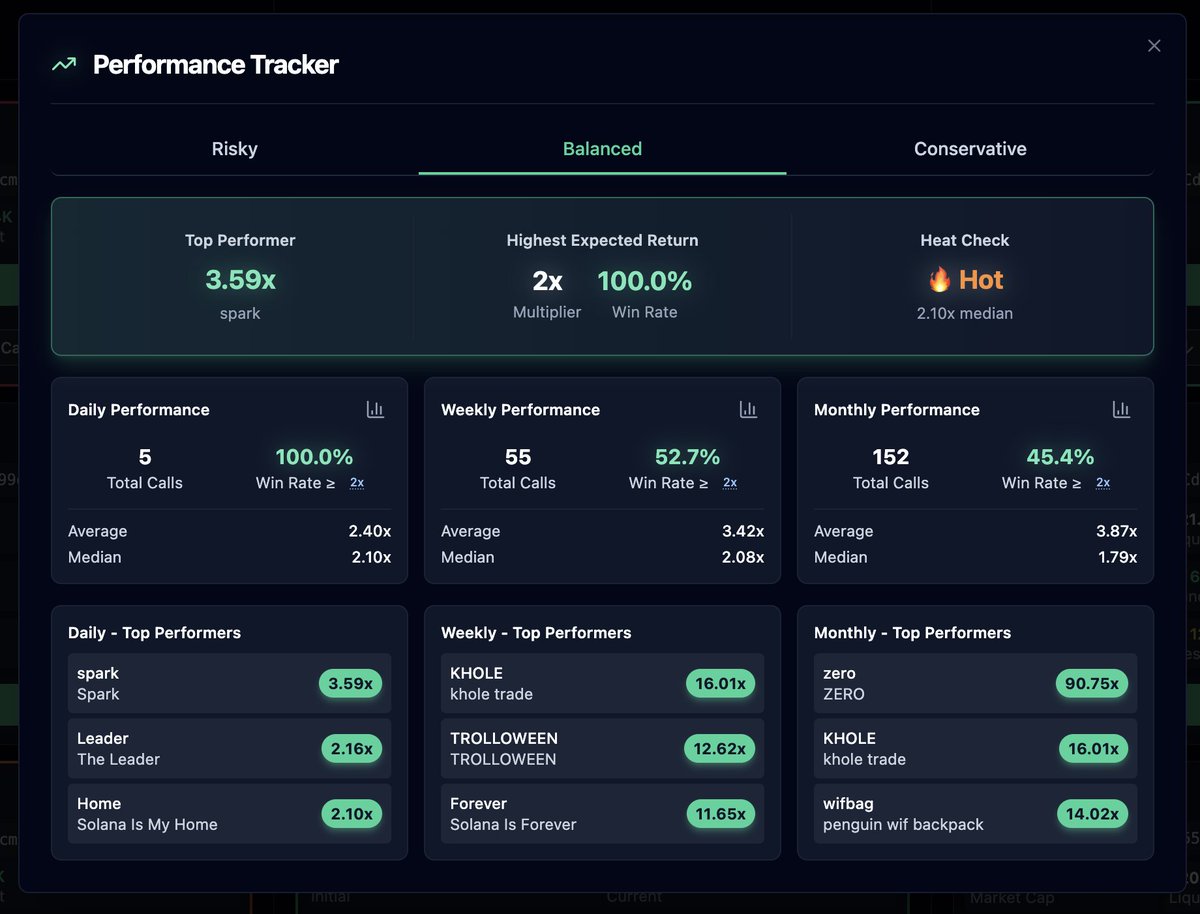
Task: Open the Weekly Performance chart icon
Action: [x=748, y=409]
